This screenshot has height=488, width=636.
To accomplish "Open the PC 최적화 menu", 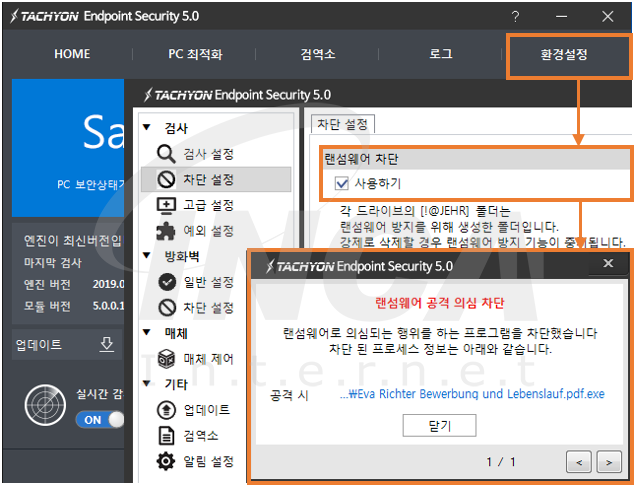I will point(195,54).
